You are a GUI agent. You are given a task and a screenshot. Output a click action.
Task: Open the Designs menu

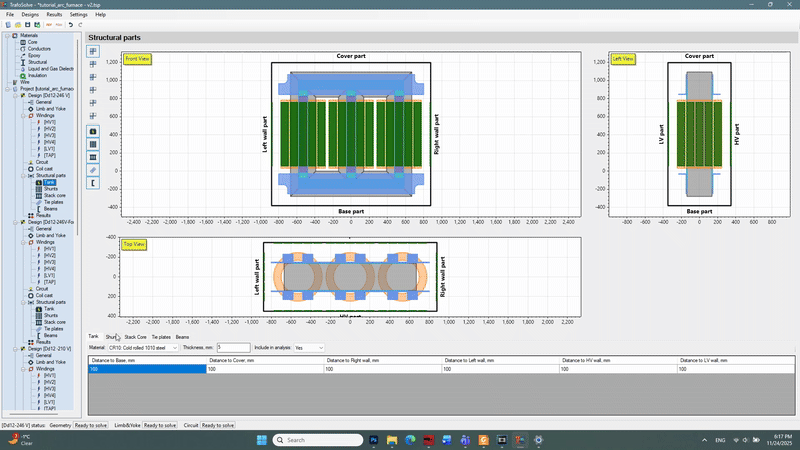[x=30, y=15]
